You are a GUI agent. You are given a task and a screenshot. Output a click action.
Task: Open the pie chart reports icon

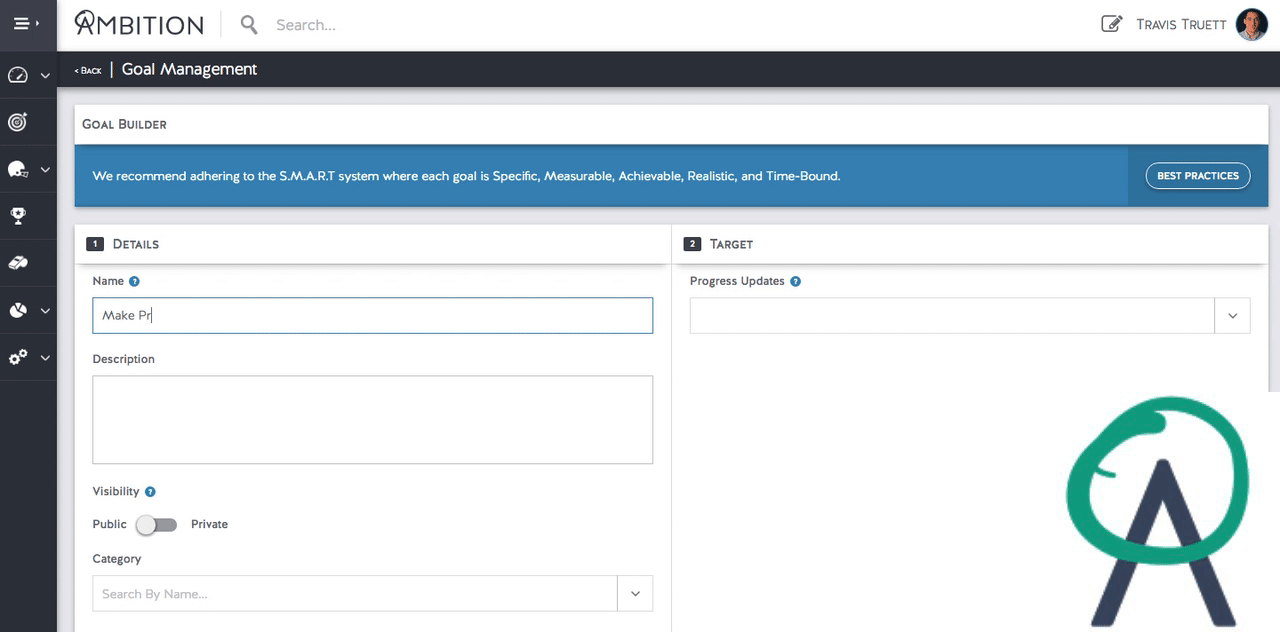18,311
